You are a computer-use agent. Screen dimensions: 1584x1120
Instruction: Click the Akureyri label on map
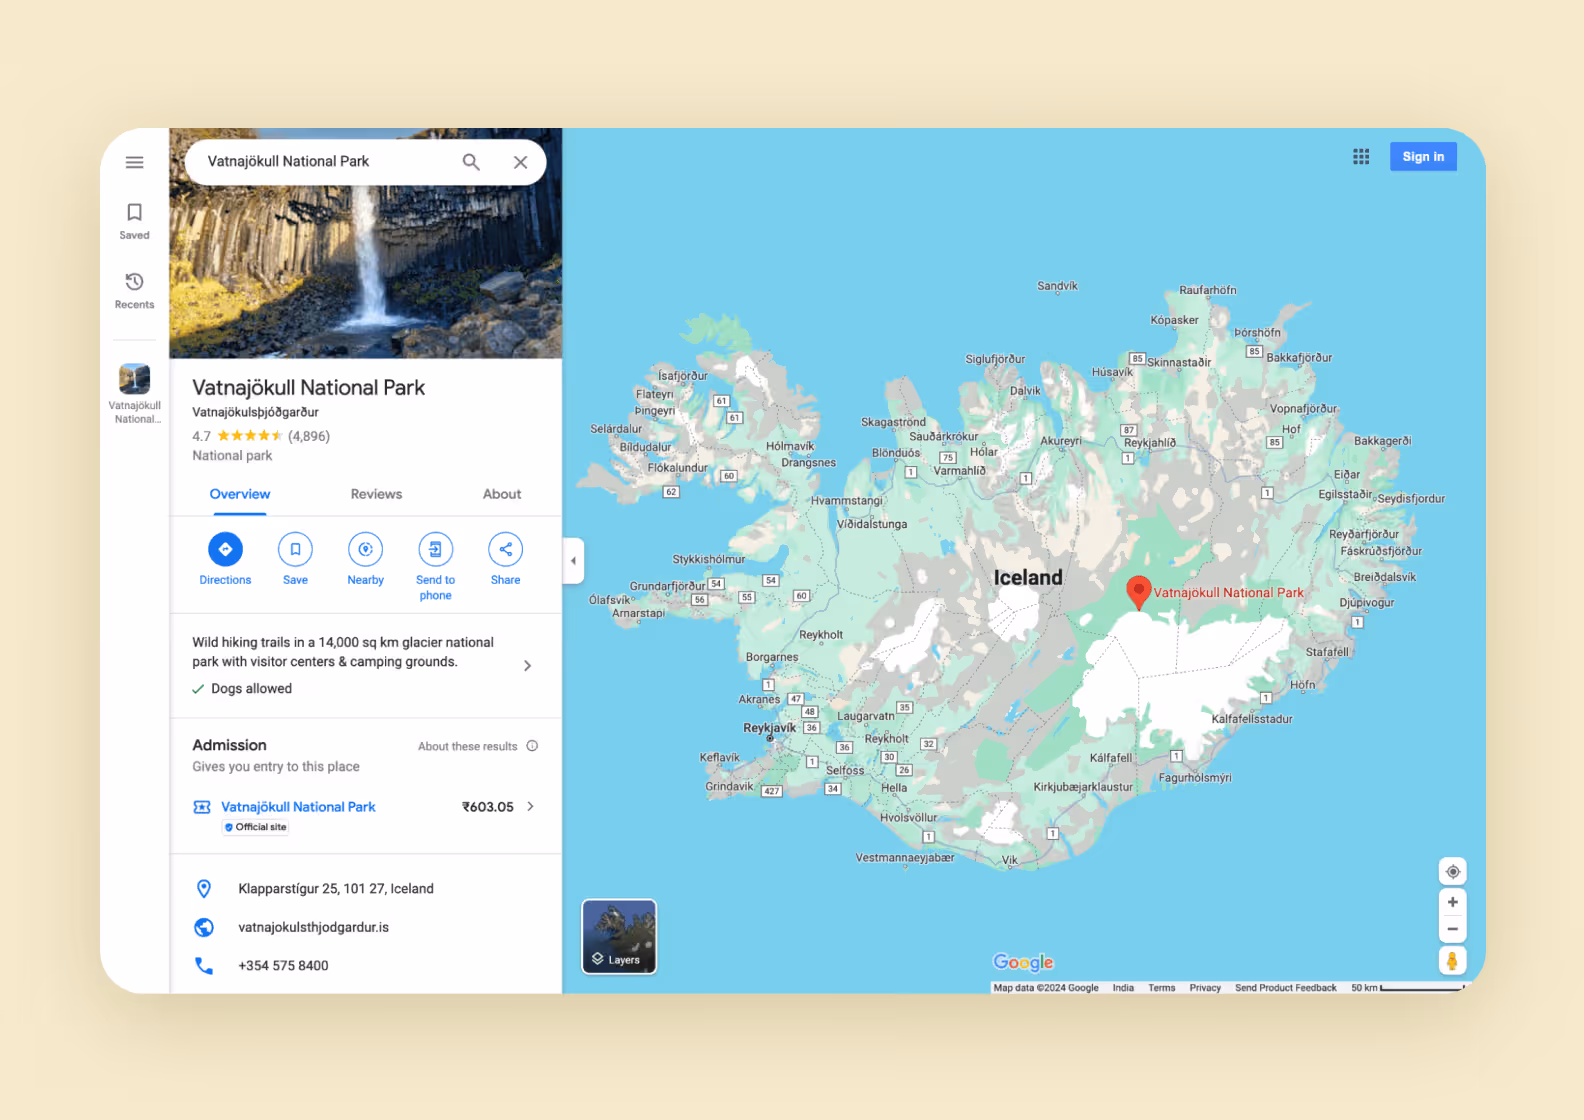coord(1061,441)
